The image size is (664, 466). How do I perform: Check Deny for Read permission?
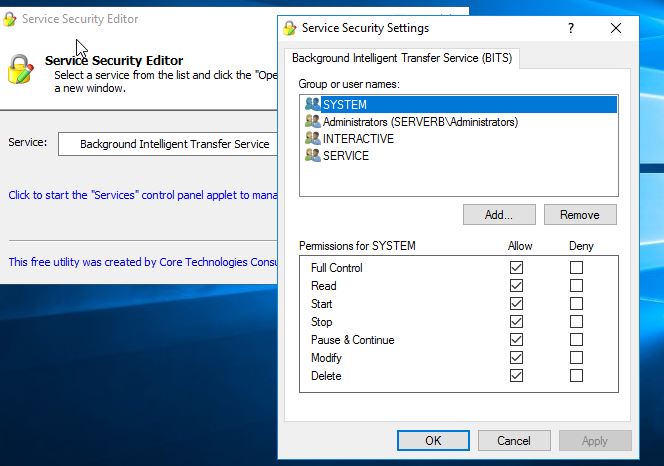point(576,286)
